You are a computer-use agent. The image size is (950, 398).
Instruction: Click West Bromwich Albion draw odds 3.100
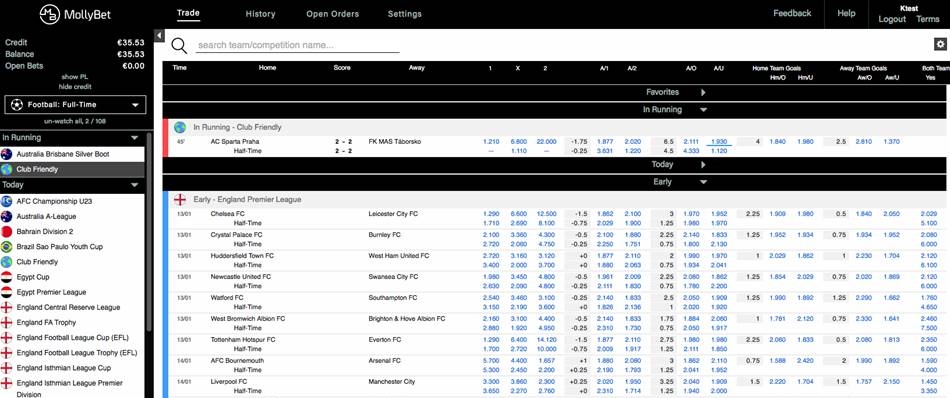point(518,319)
